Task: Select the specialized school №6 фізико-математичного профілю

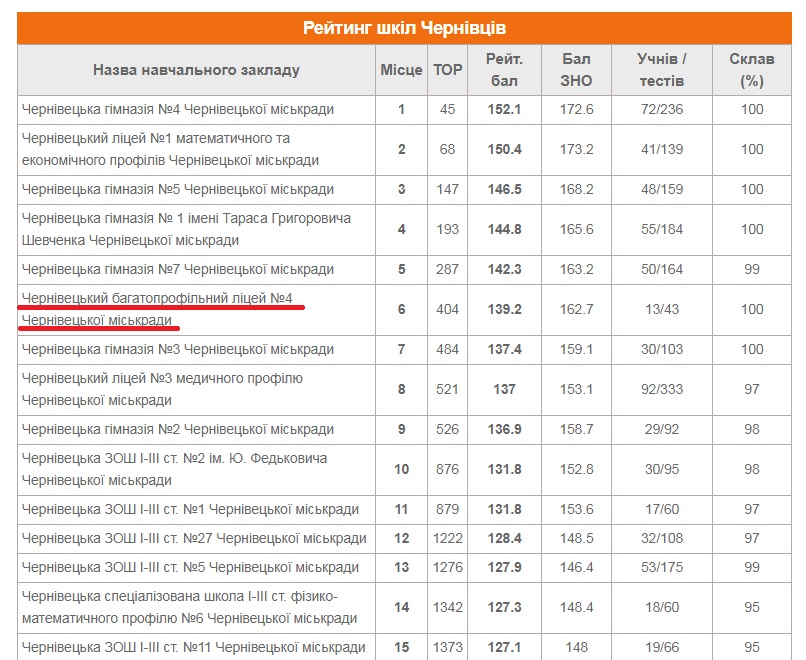Action: 190,608
